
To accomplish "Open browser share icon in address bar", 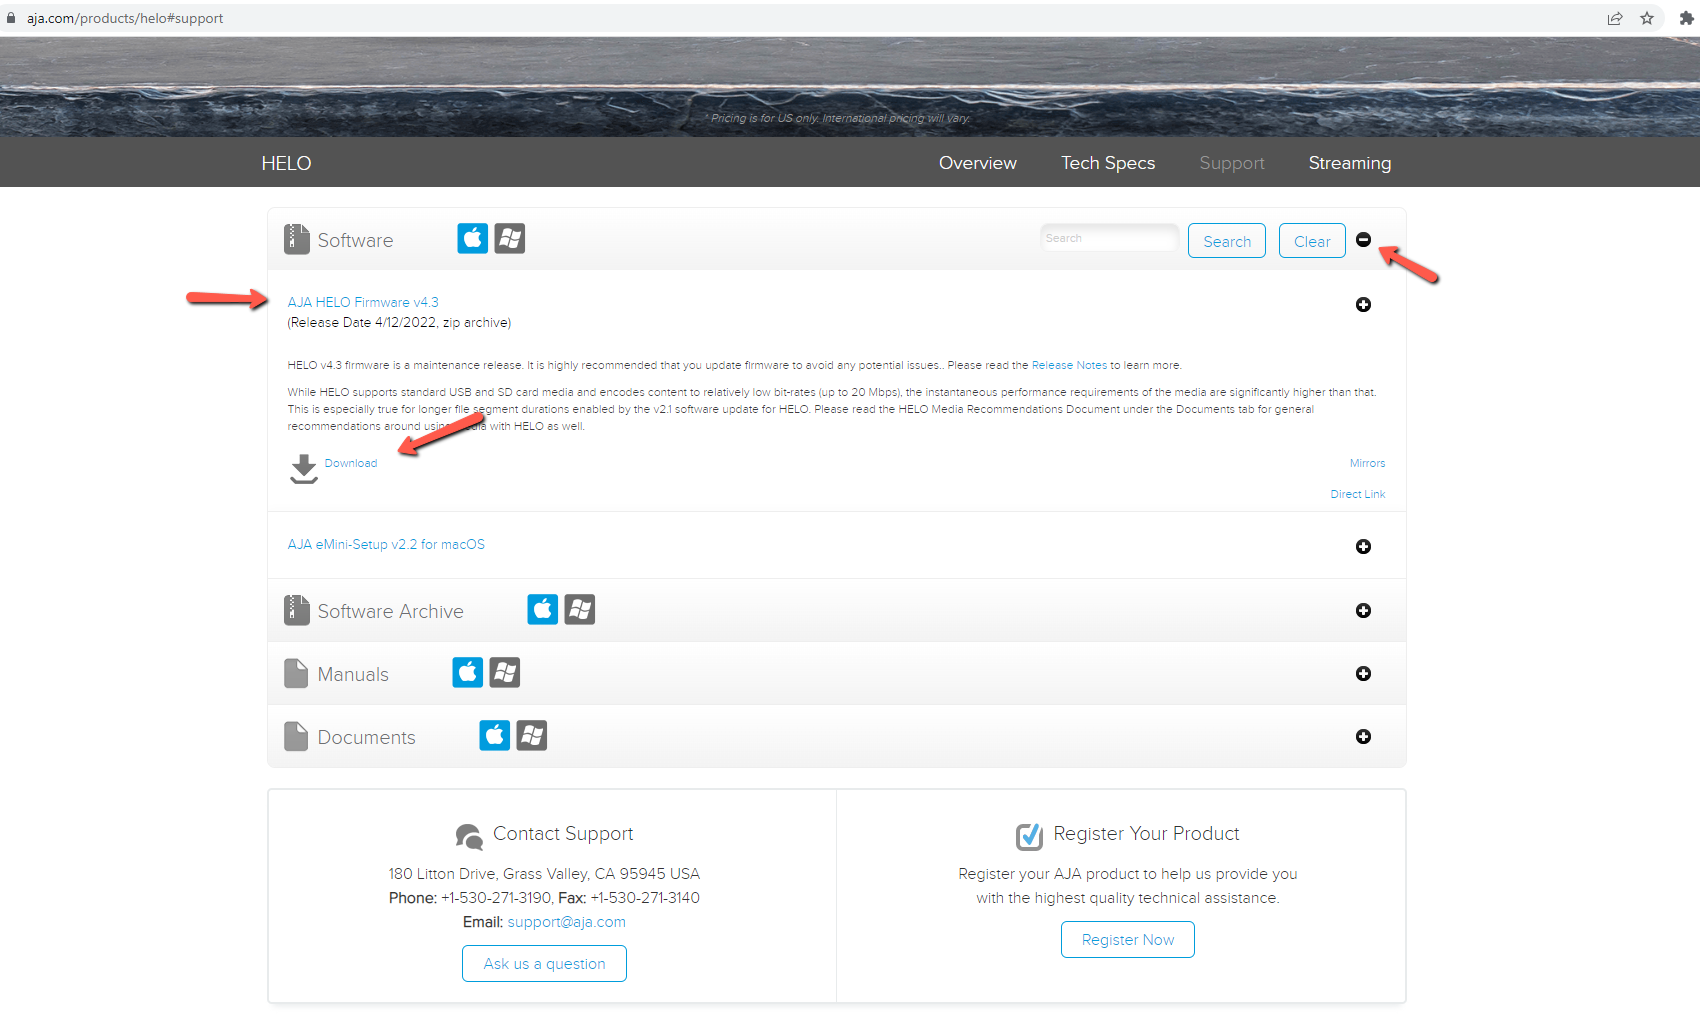I will [1615, 18].
